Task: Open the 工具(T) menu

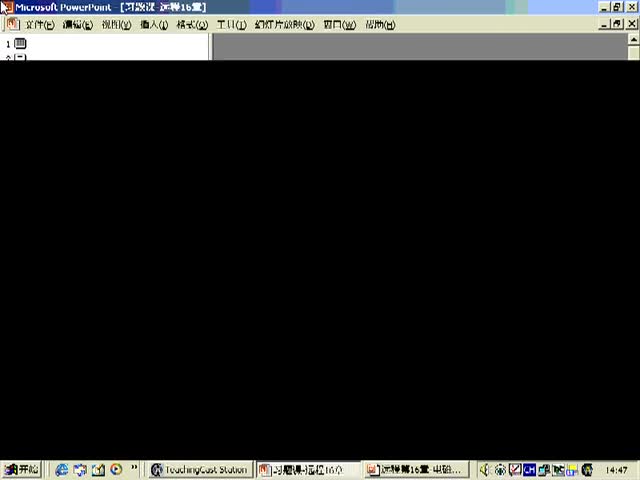Action: (231, 25)
